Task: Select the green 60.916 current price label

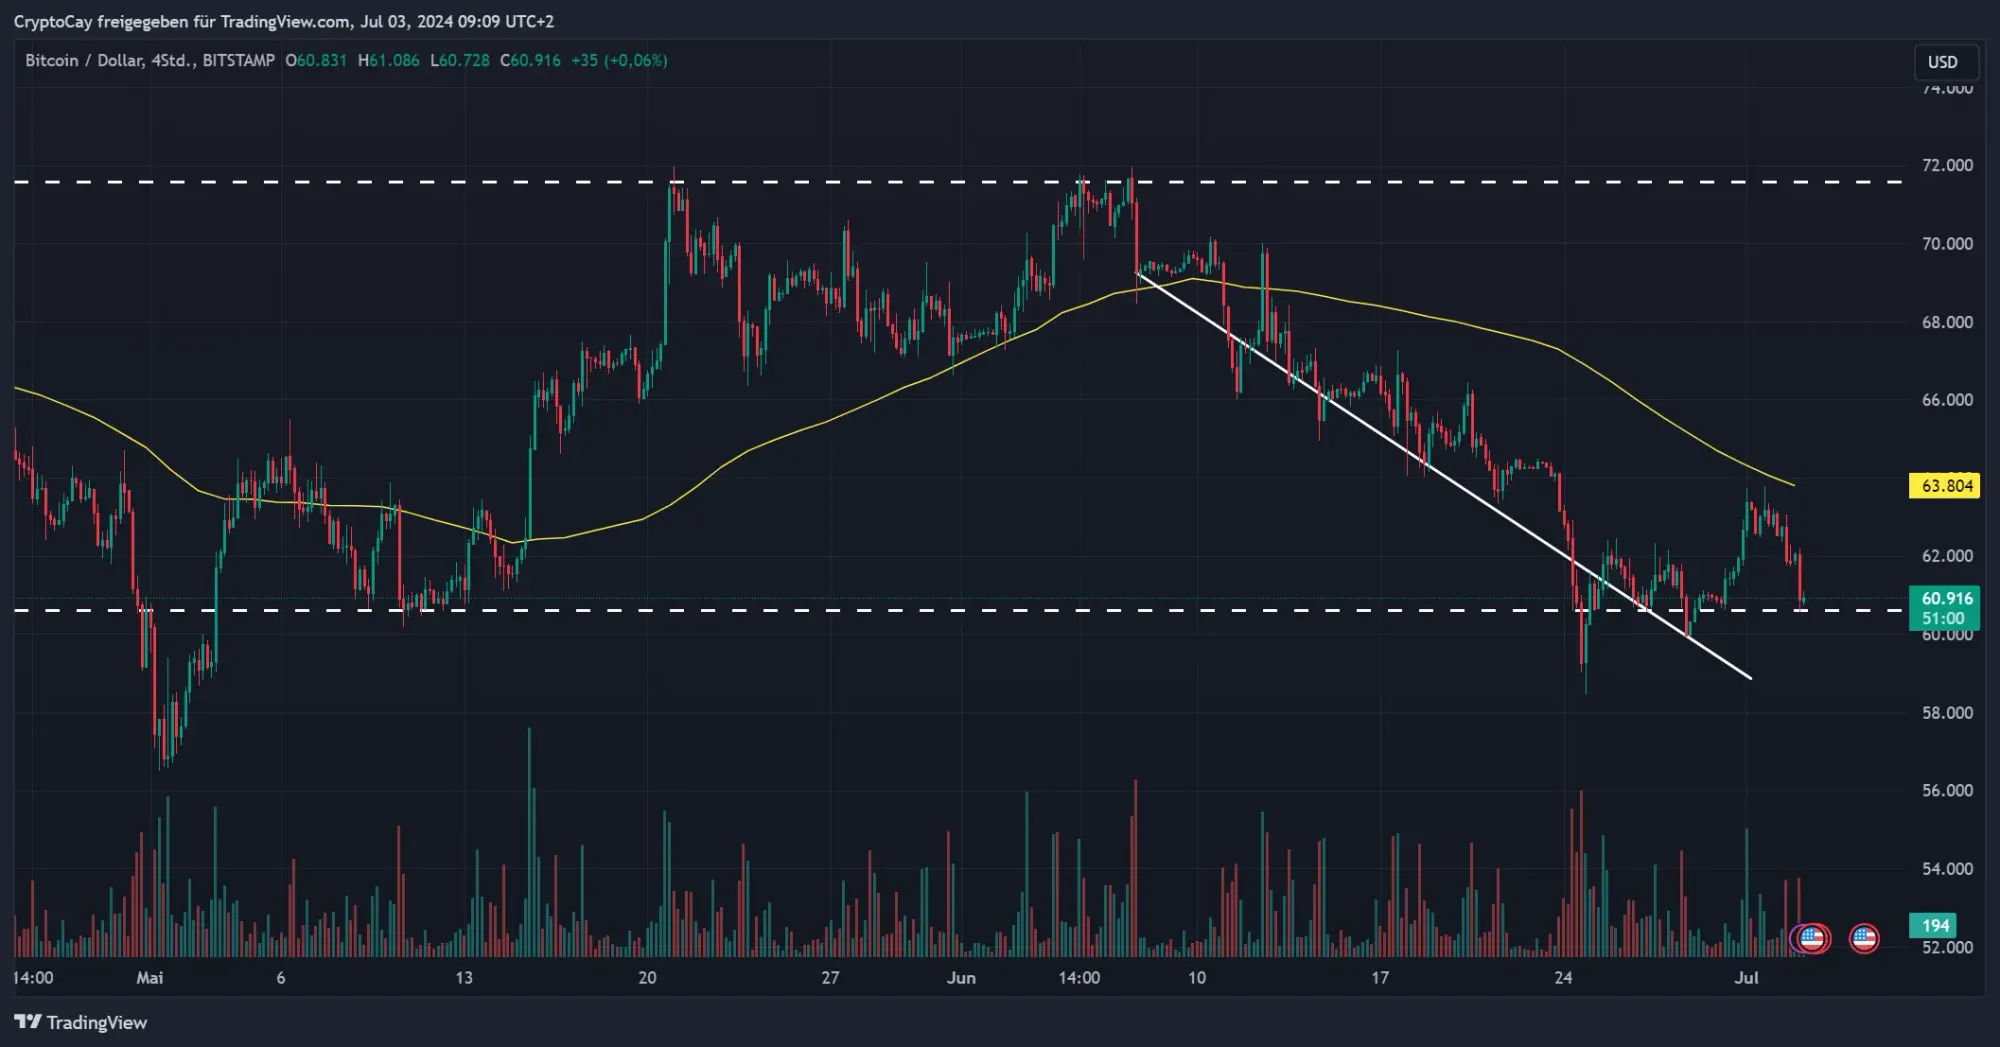Action: 1945,607
